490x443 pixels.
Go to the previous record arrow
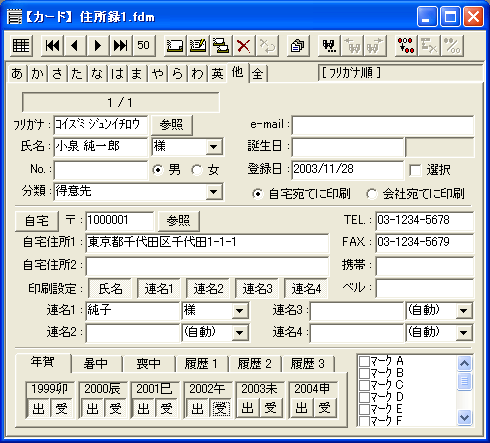75,45
